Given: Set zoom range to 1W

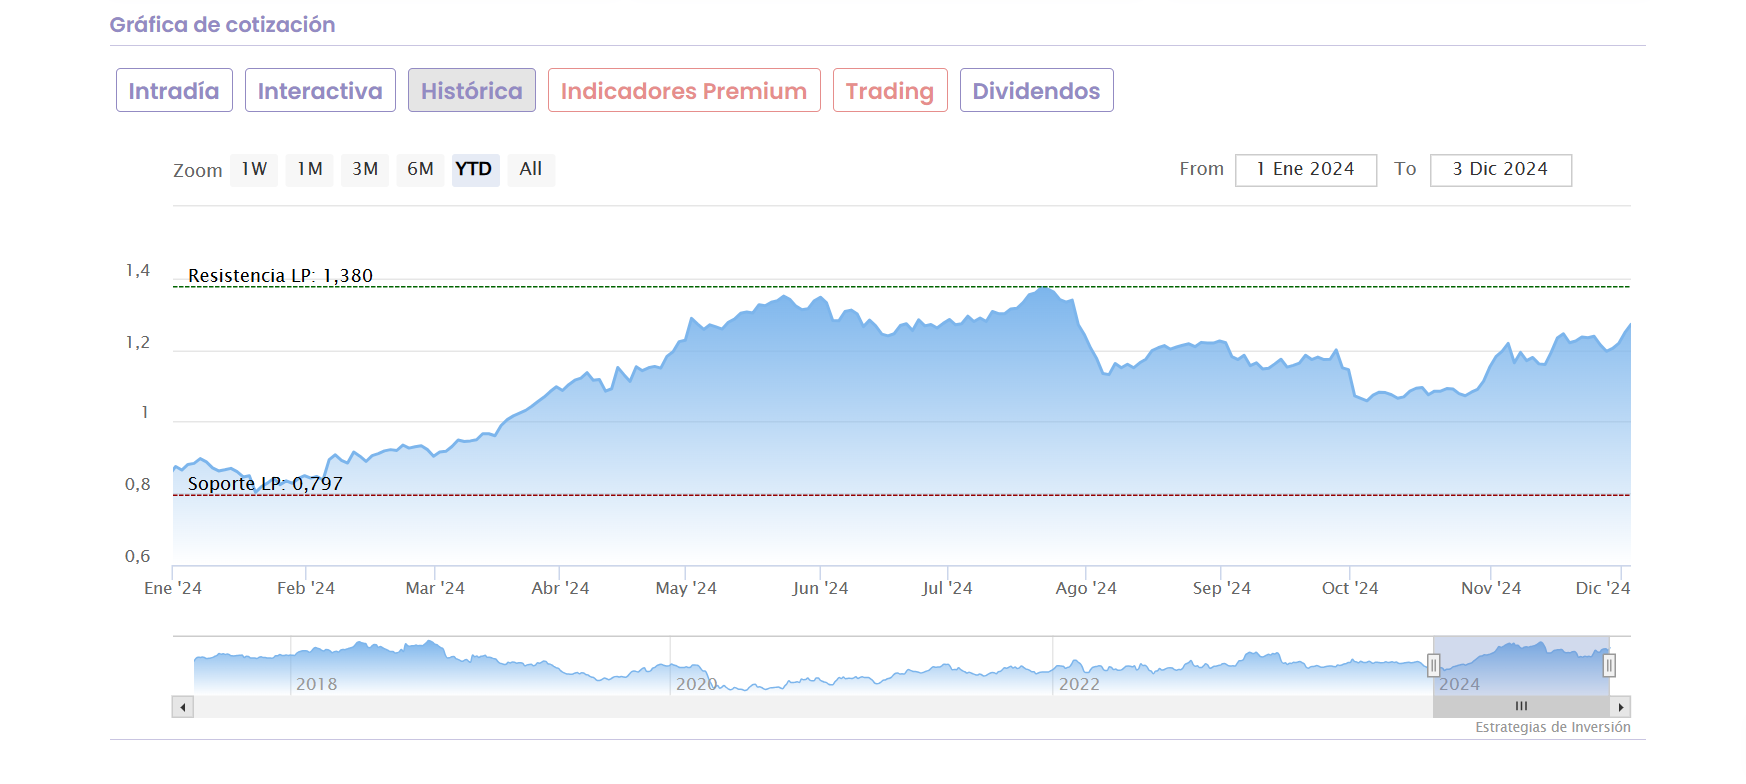Looking at the screenshot, I should tap(254, 170).
